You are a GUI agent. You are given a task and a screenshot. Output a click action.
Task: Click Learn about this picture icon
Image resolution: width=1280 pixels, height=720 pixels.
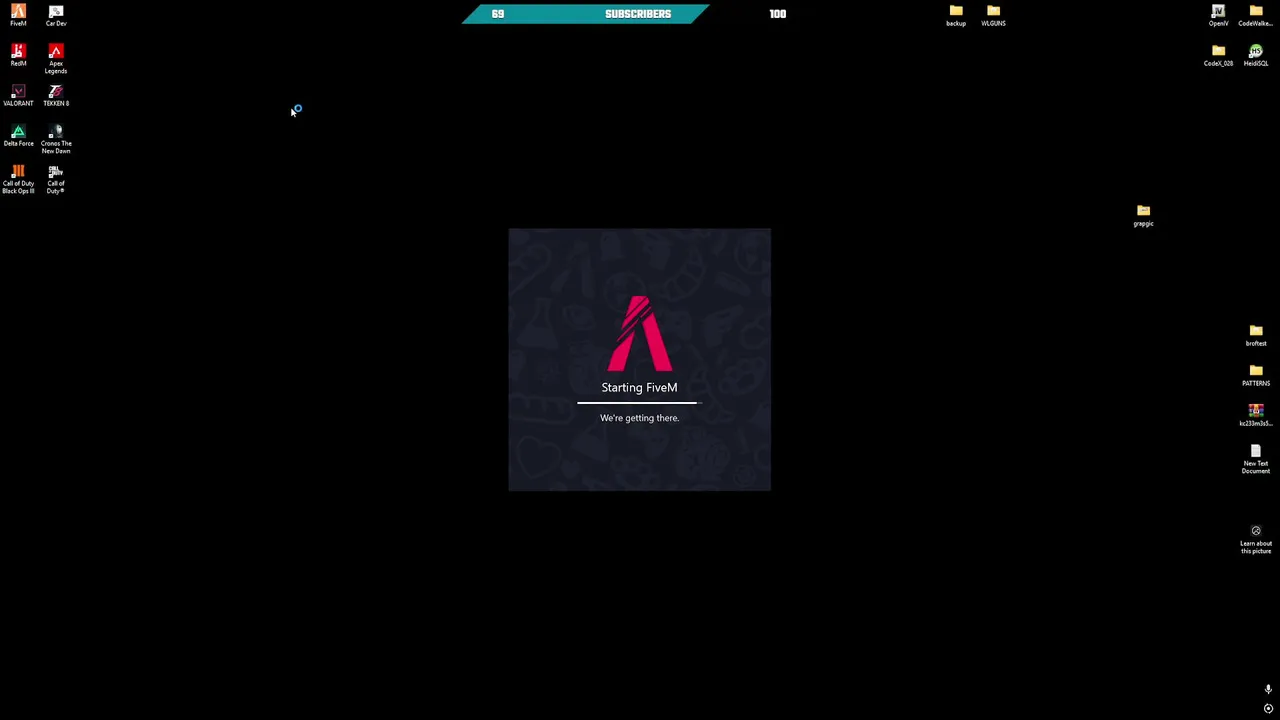tap(1256, 539)
